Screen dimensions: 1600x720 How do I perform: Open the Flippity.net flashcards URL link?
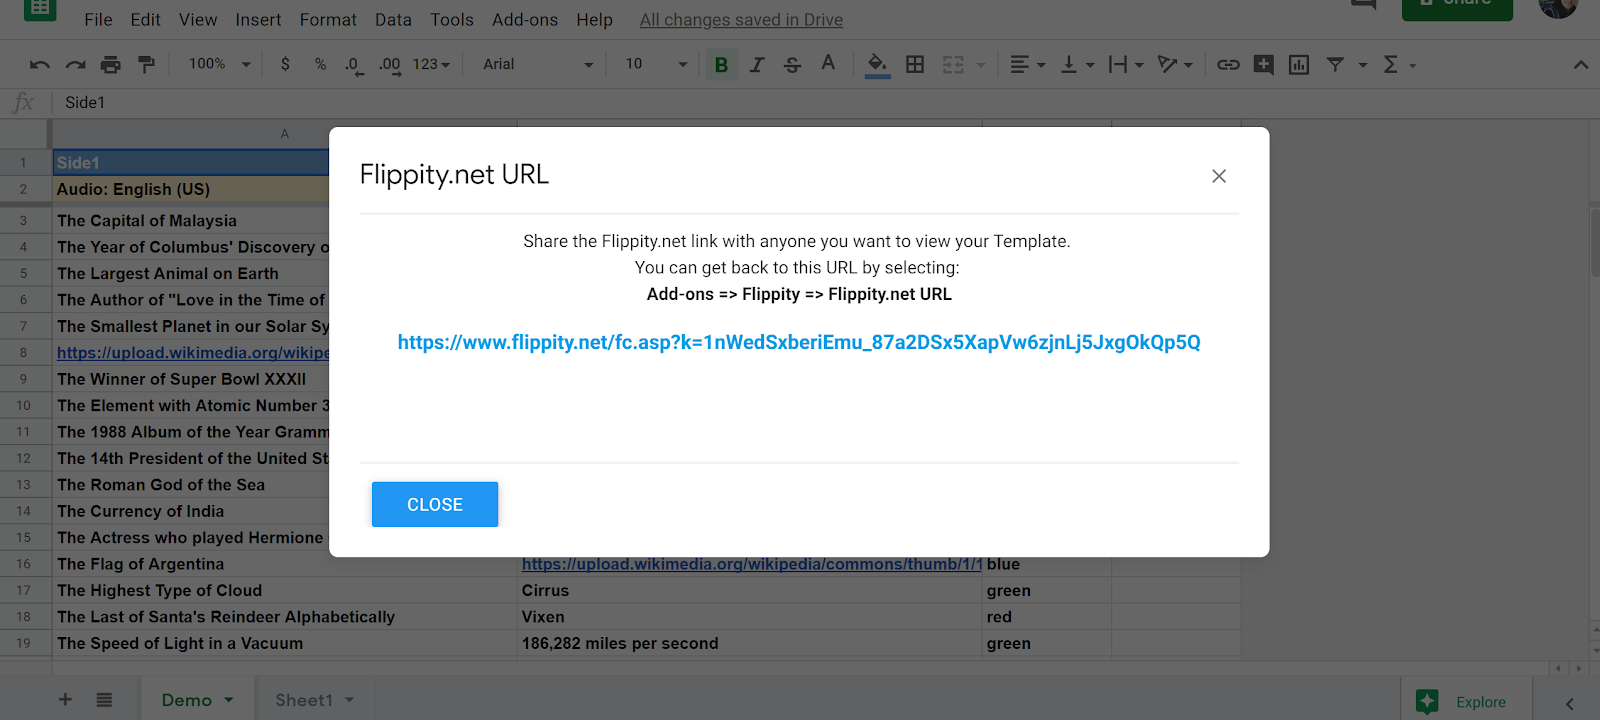[x=799, y=342]
